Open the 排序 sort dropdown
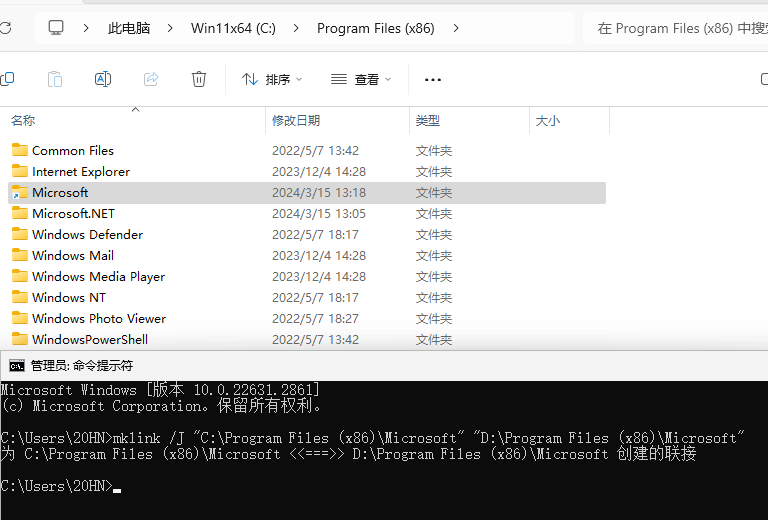Viewport: 768px width, 520px height. tap(271, 79)
